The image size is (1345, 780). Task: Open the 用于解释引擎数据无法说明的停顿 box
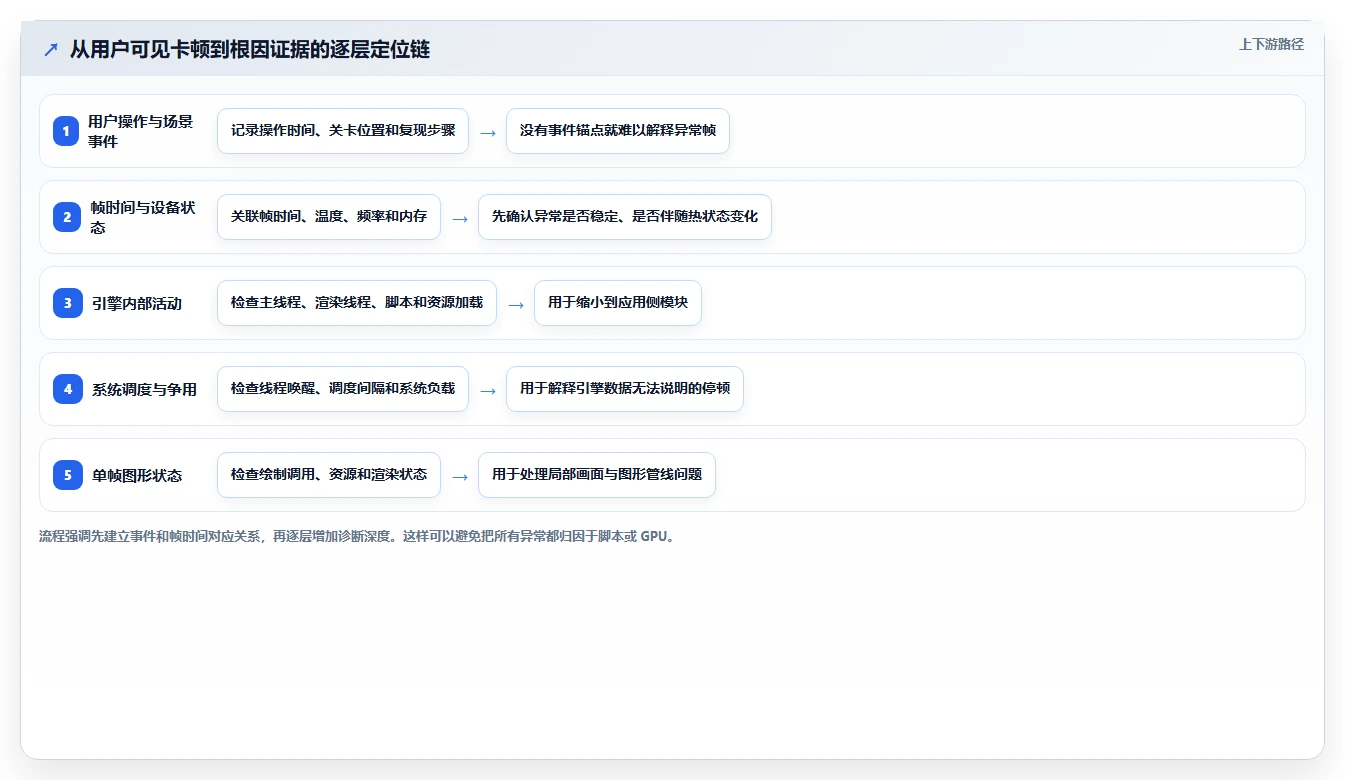pyautogui.click(x=625, y=389)
